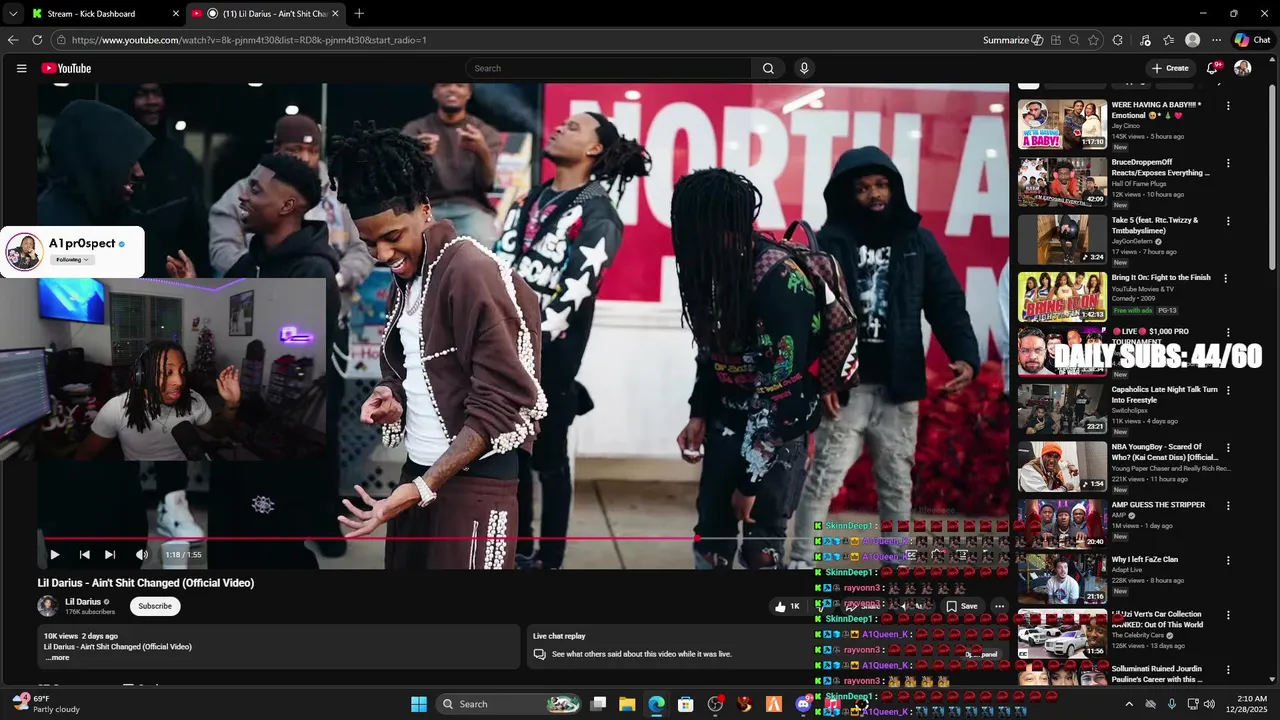
Task: Click the YouTube search magnifier button
Action: (768, 68)
